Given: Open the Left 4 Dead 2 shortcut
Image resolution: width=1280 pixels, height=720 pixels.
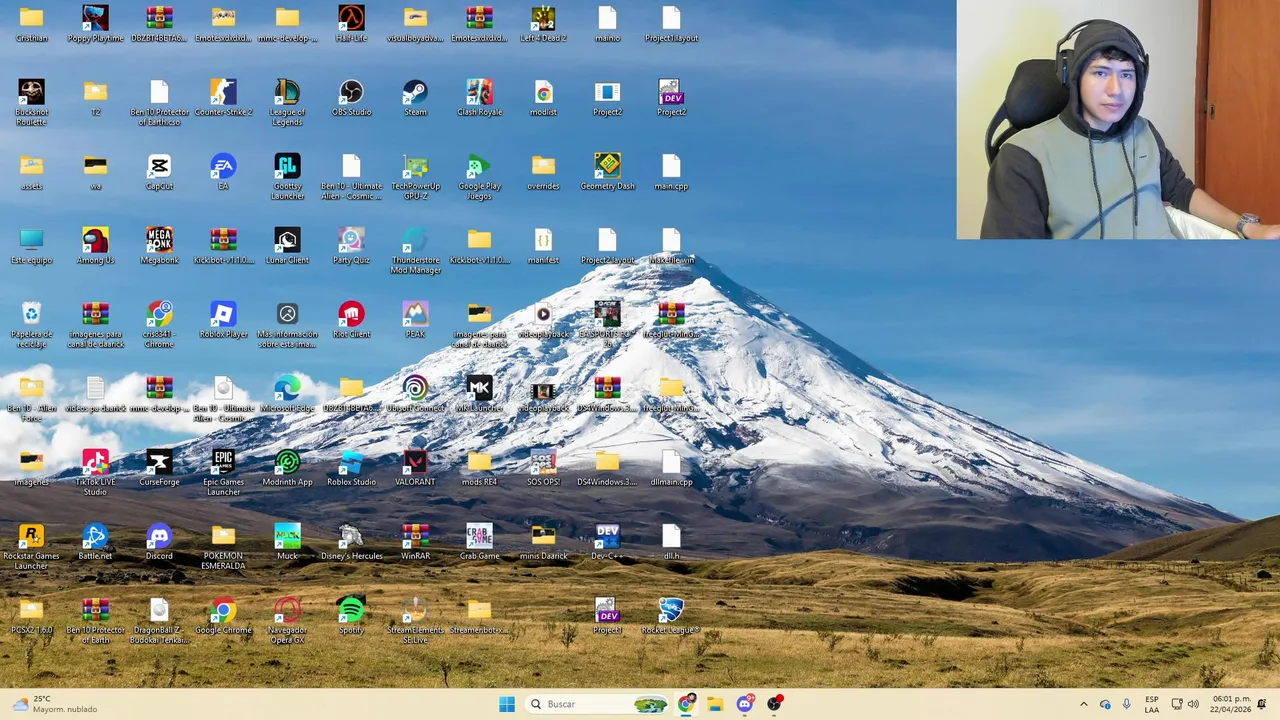Looking at the screenshot, I should click(x=543, y=24).
